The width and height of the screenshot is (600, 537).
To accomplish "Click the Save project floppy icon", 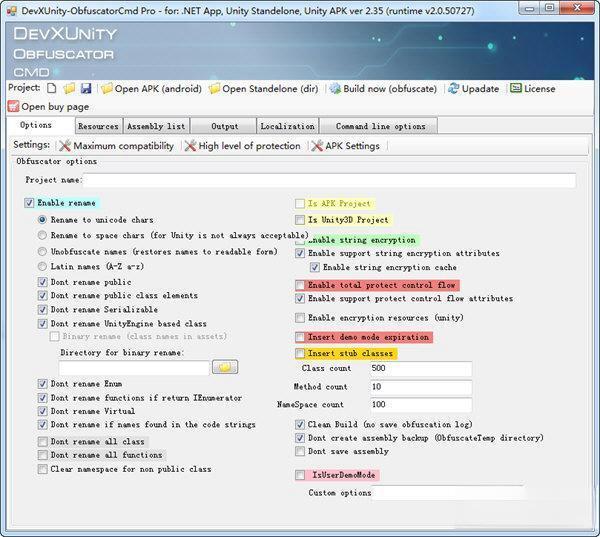I will point(86,88).
